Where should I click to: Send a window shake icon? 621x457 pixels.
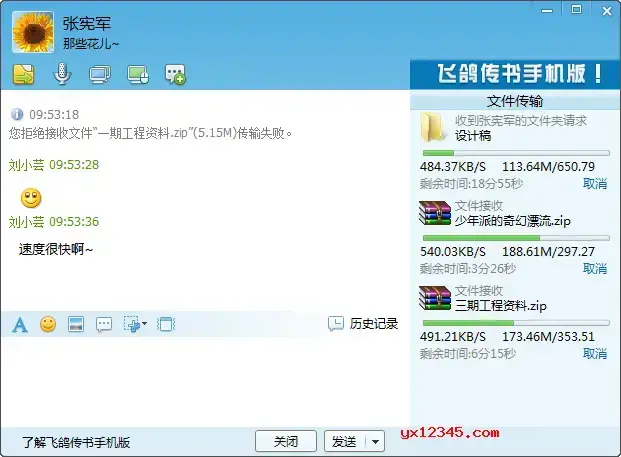(x=166, y=324)
